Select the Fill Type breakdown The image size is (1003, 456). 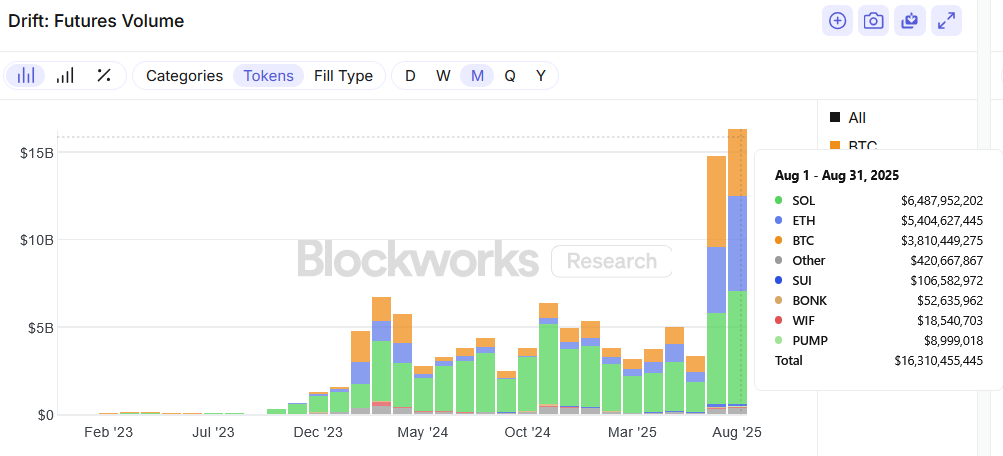tap(344, 75)
